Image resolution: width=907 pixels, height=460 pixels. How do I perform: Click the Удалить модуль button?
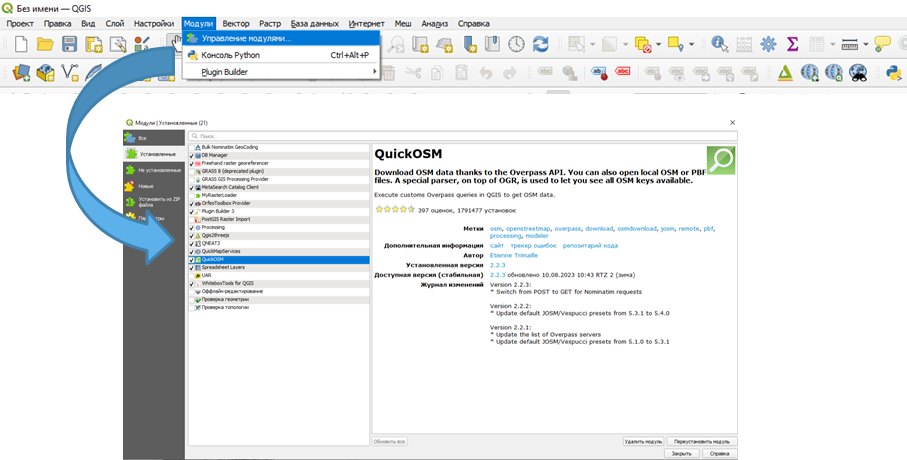pyautogui.click(x=643, y=441)
